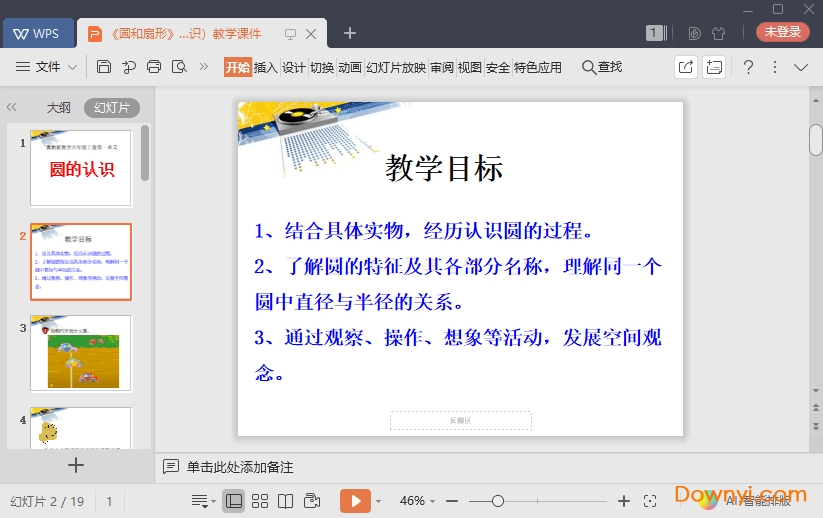This screenshot has width=823, height=518.
Task: Switch to the 审阅 tab
Action: [x=442, y=67]
